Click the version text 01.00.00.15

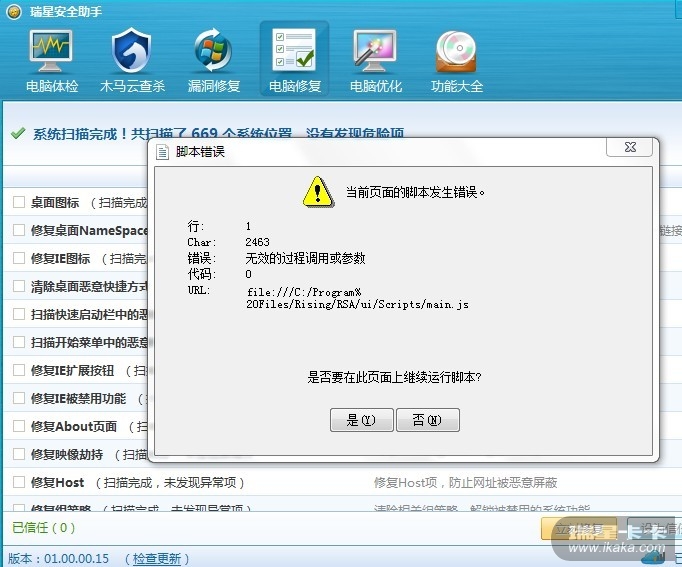pyautogui.click(x=77, y=558)
